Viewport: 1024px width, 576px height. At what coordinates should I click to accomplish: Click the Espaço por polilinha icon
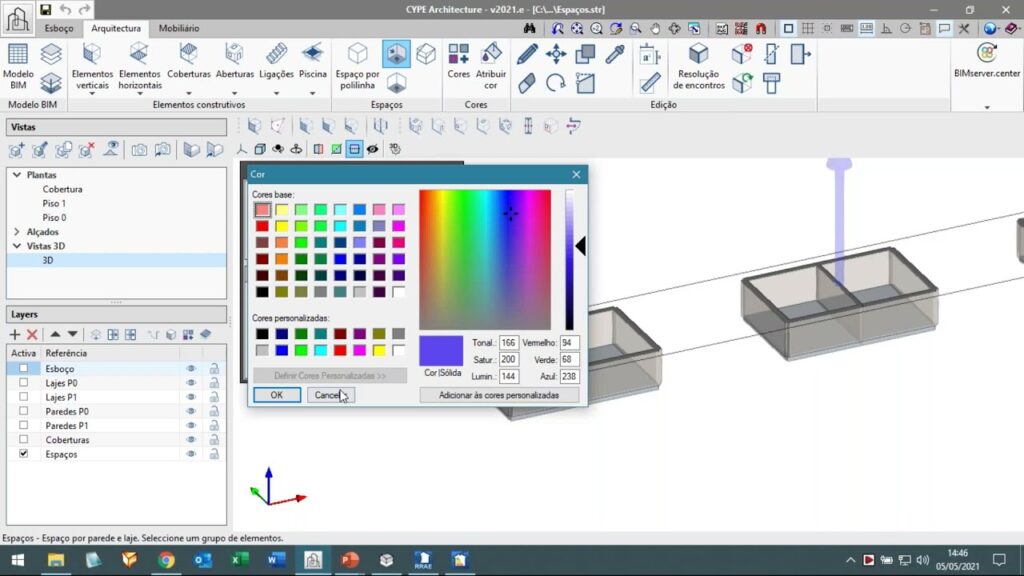click(357, 54)
